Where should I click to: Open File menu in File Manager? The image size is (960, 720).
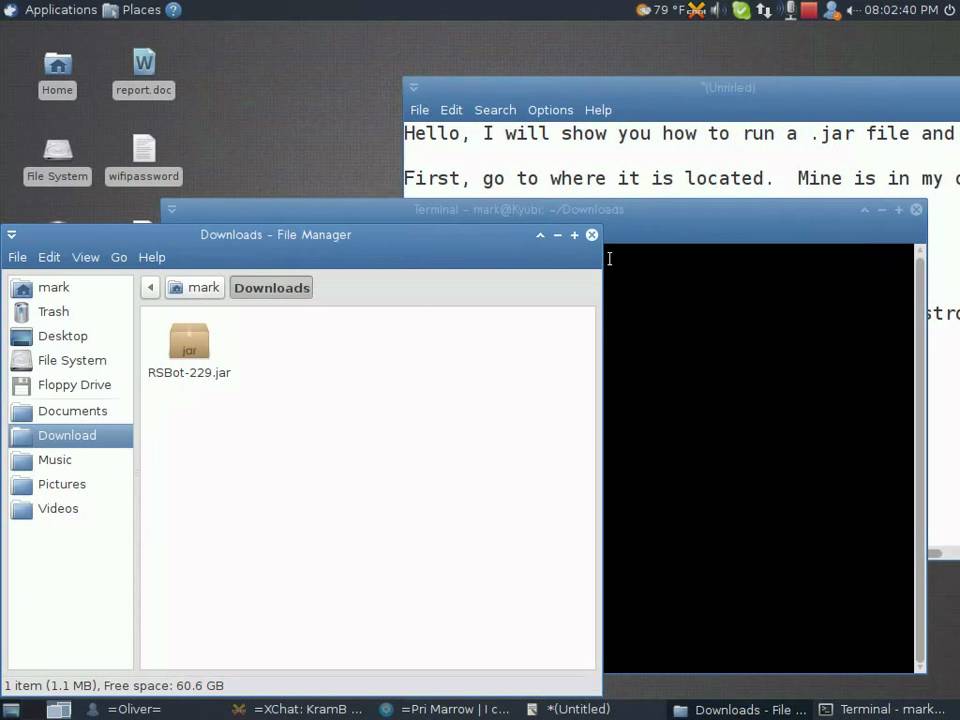(x=17, y=257)
